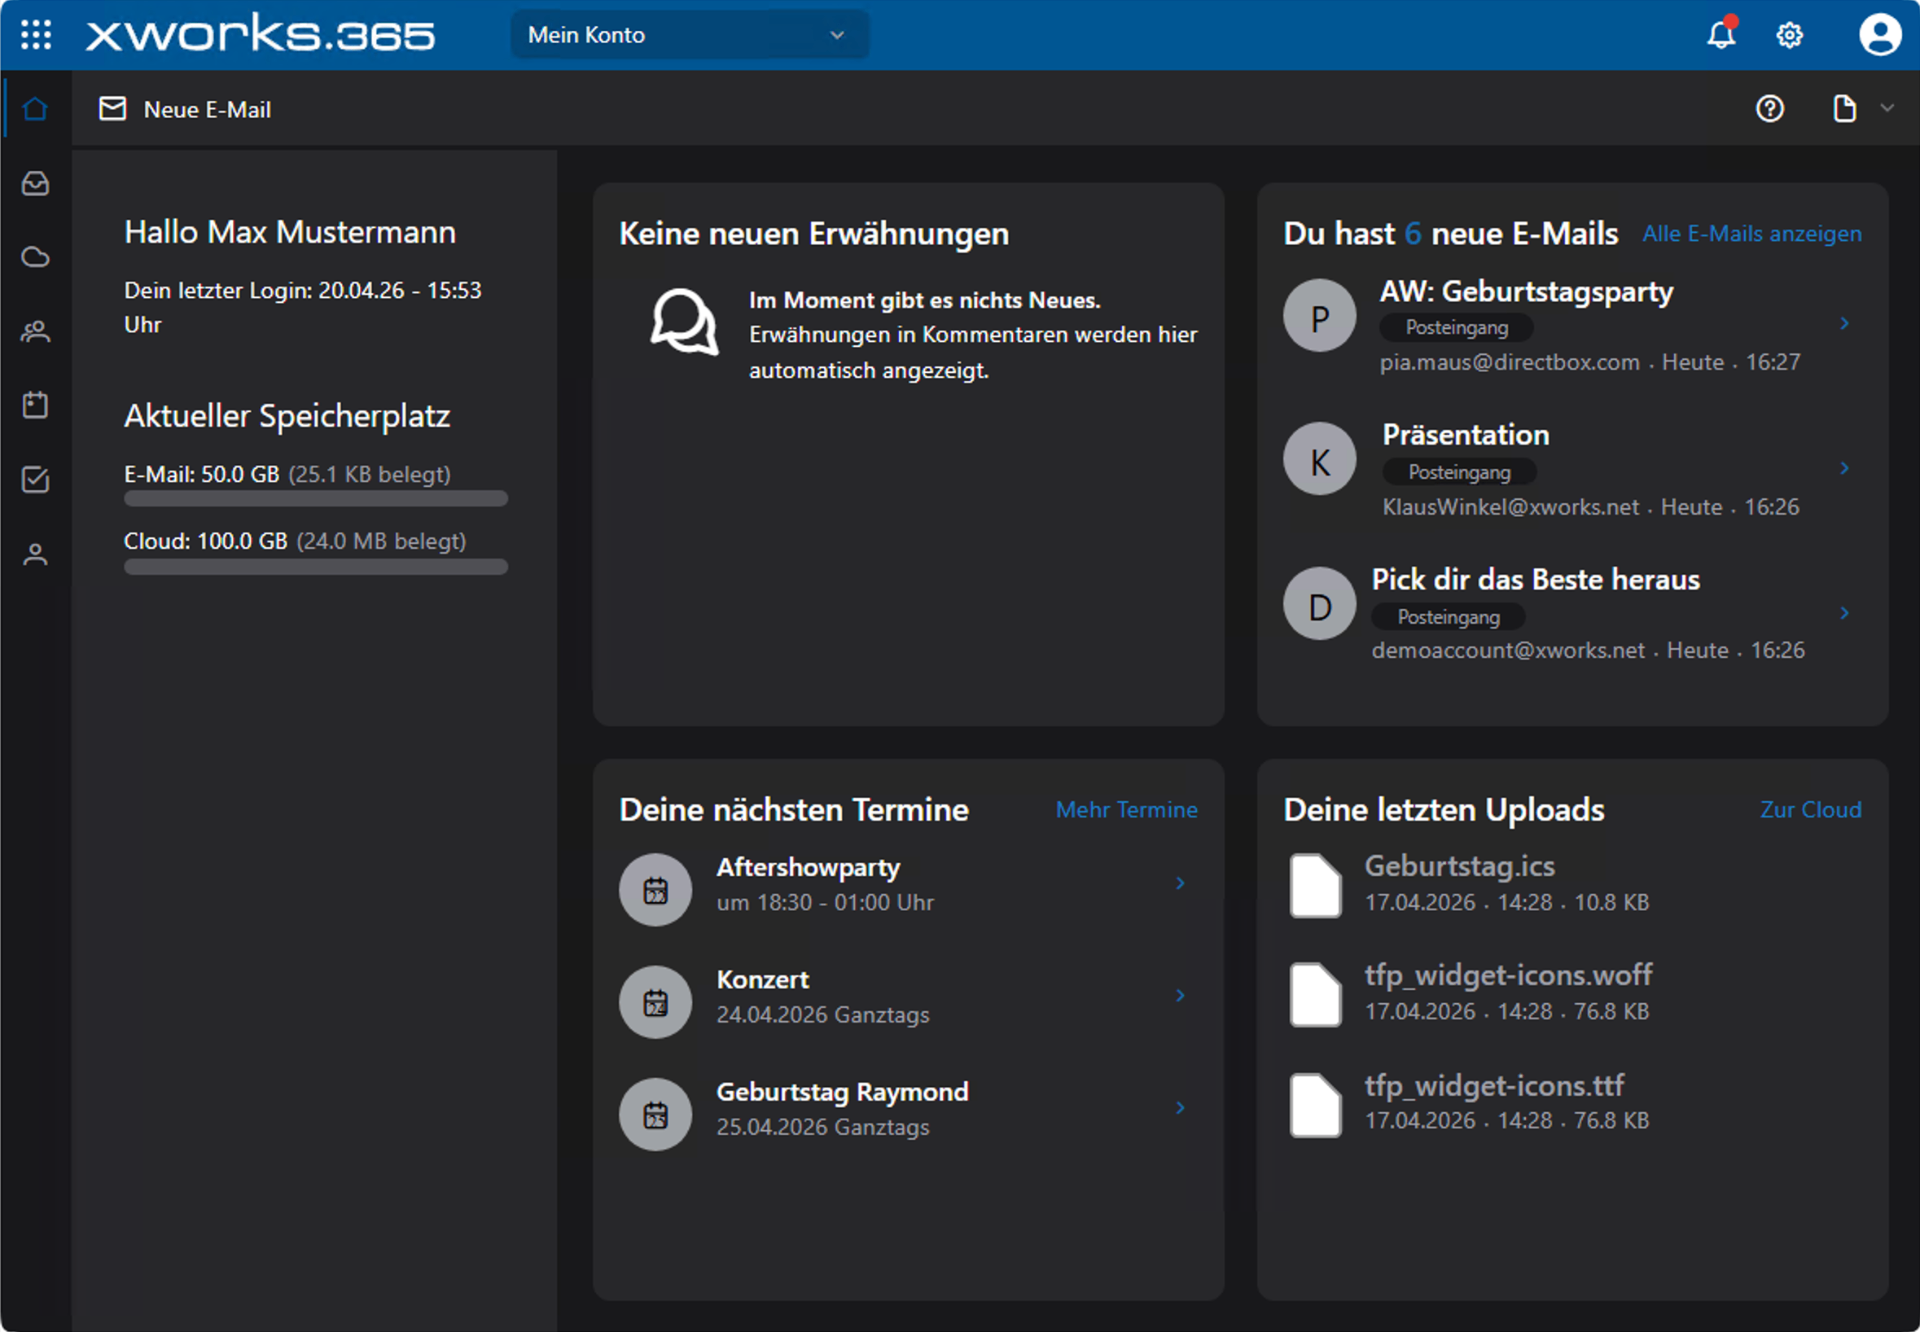Open the tfp_widget-icons.ttf file name

coord(1494,1086)
